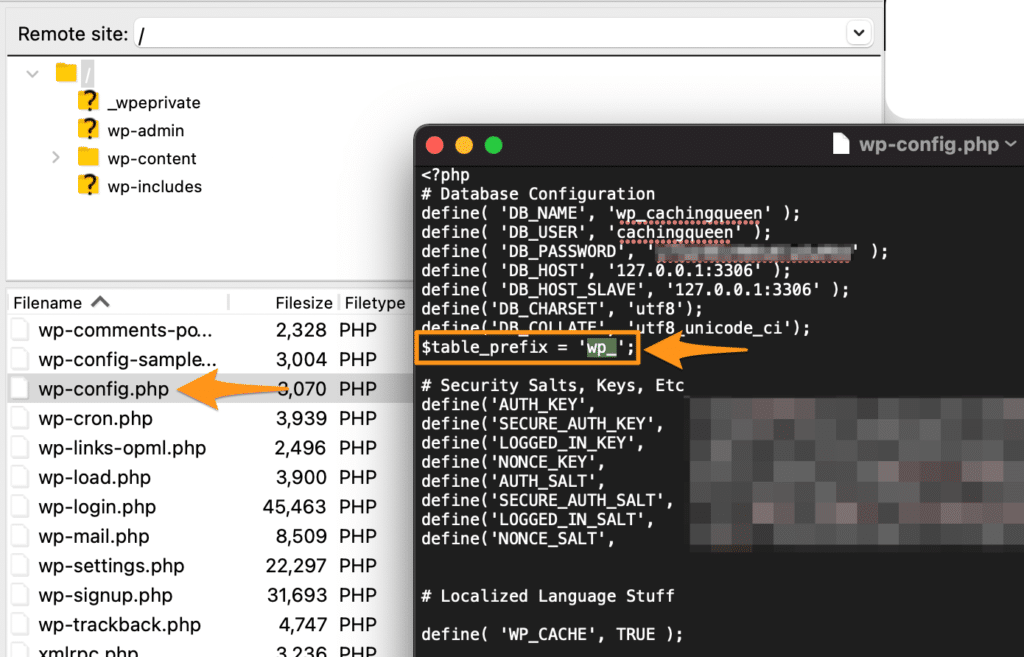This screenshot has height=657, width=1024.
Task: Open the wp-config.php title dropdown chevron
Action: pos(1011,145)
